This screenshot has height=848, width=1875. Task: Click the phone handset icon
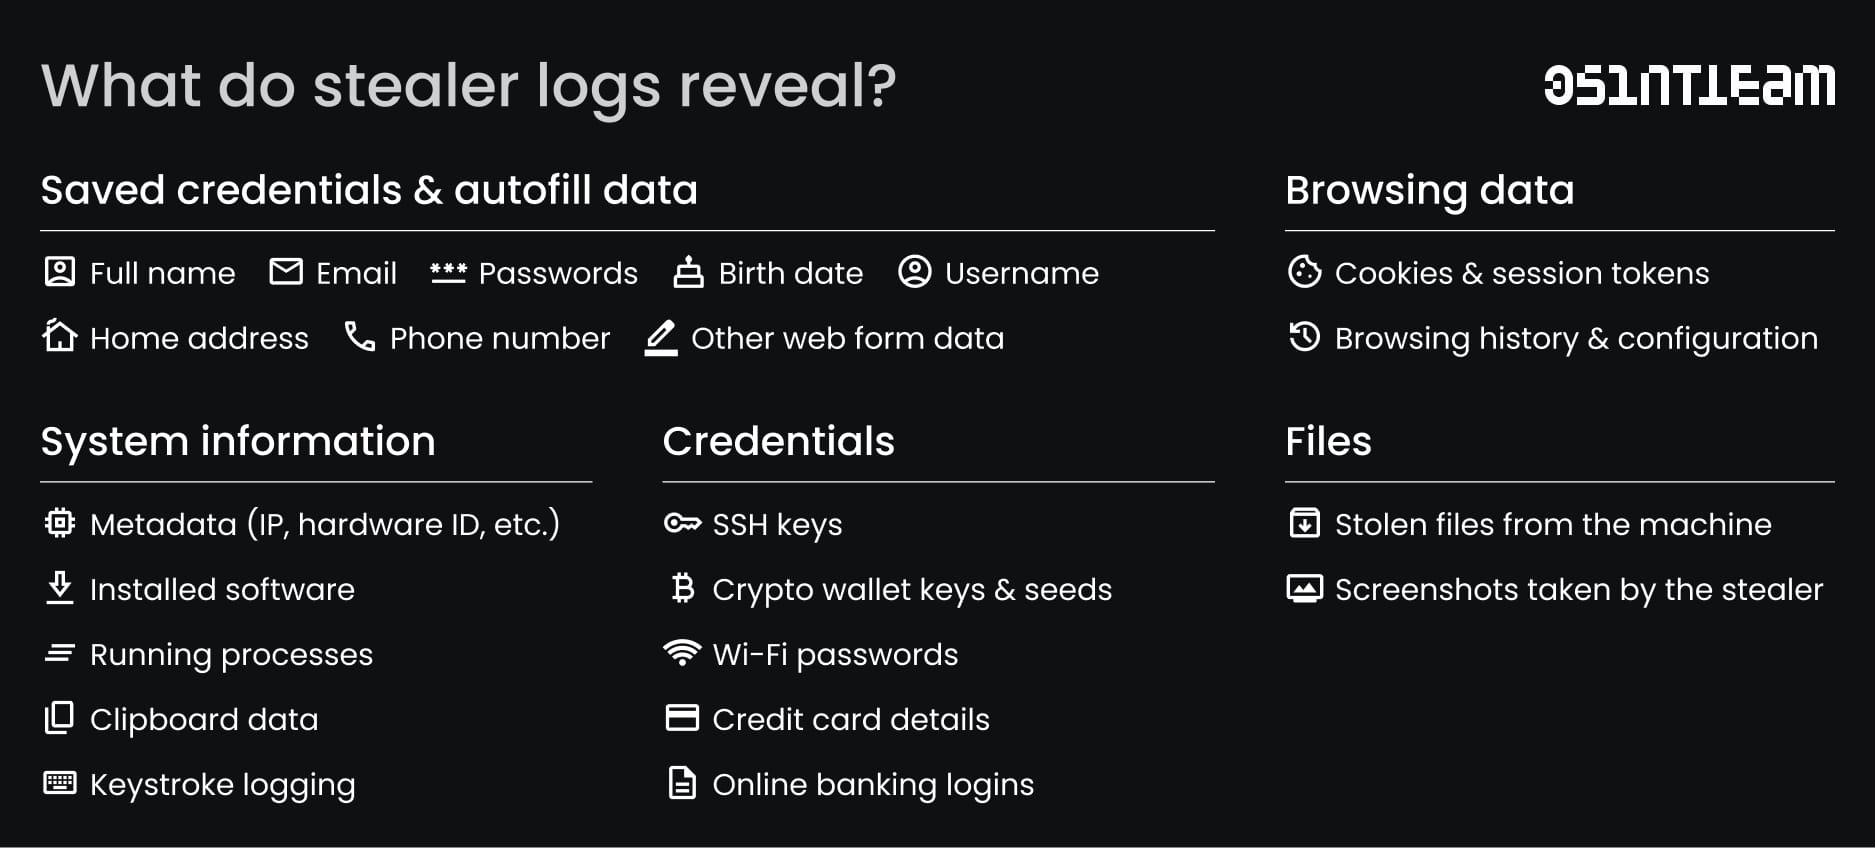359,336
